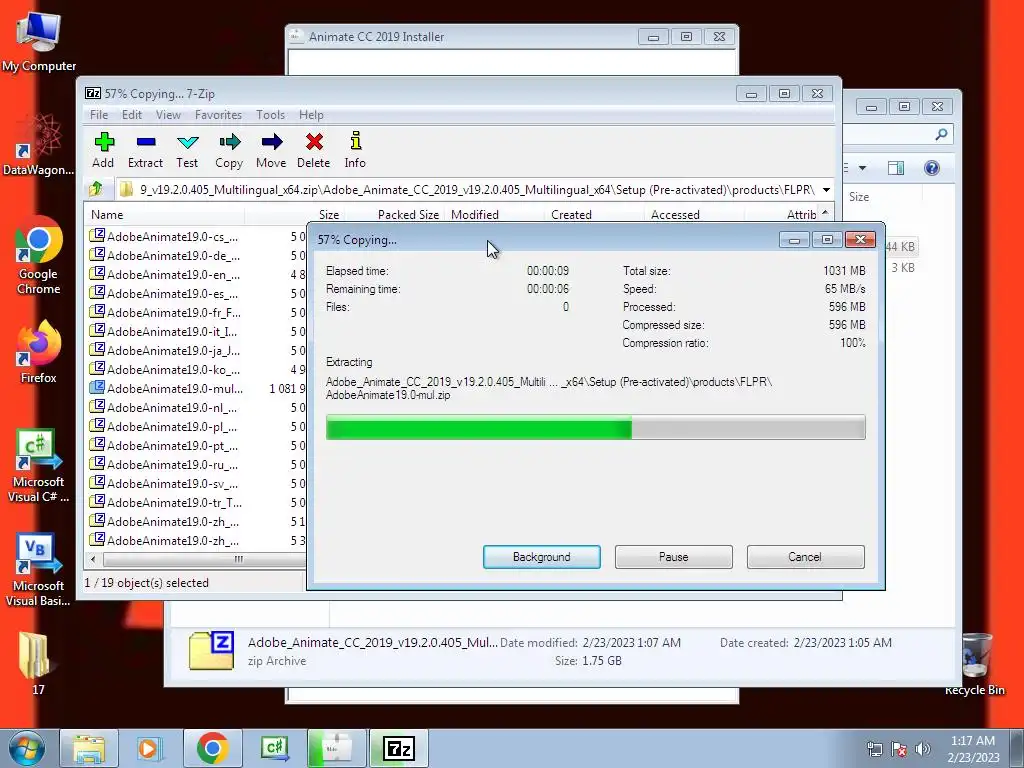Select the AdobeAnimate19.0-ru_ file
Viewport: 1024px width, 768px height.
coord(165,464)
